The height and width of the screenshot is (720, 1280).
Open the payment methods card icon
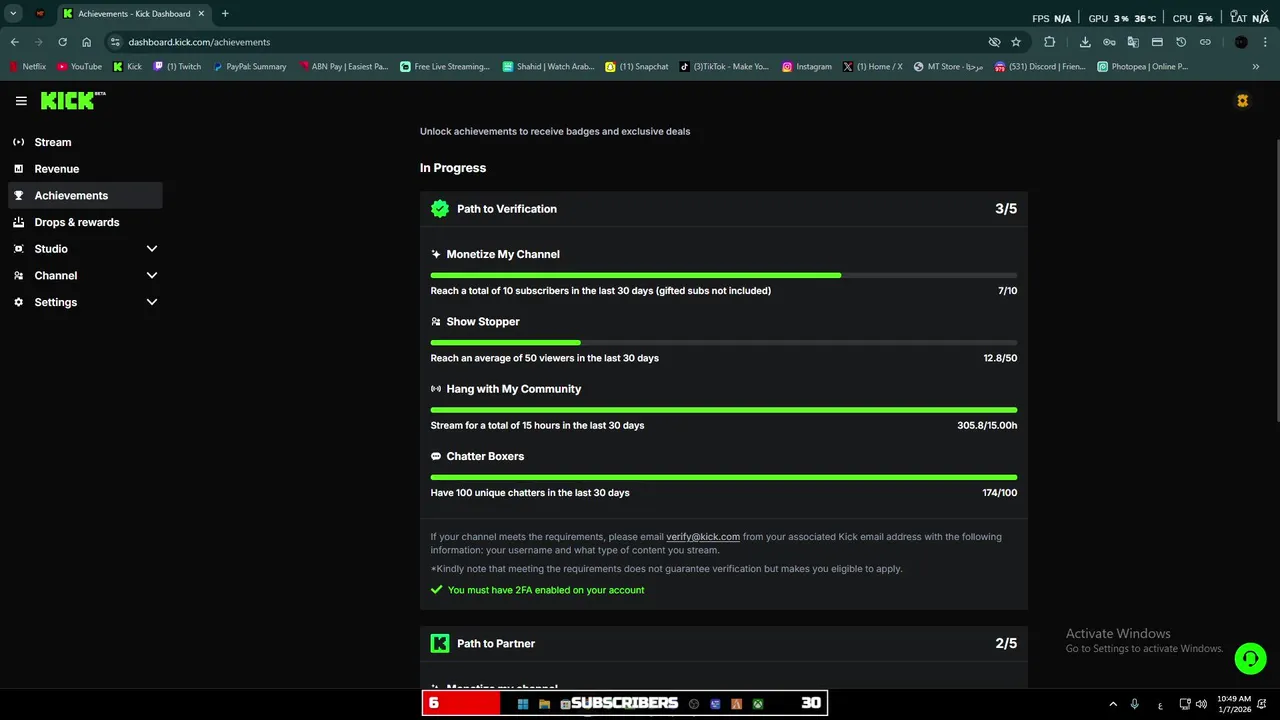(x=1157, y=42)
